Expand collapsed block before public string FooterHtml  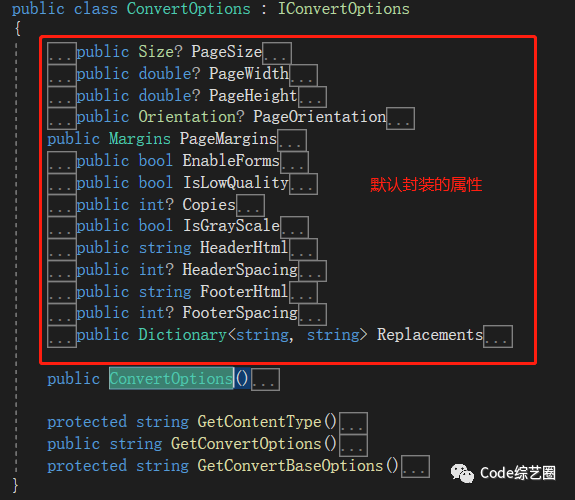pos(62,293)
